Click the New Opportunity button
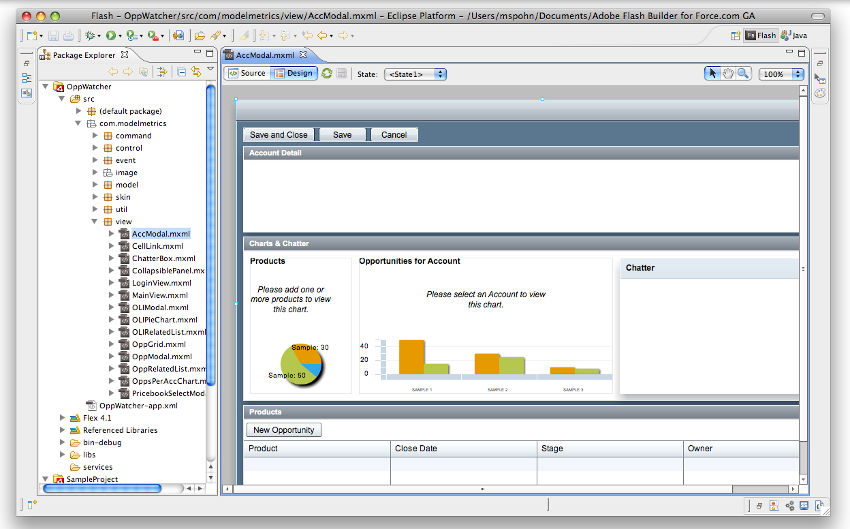Screen dimensions: 850x529 tap(284, 430)
